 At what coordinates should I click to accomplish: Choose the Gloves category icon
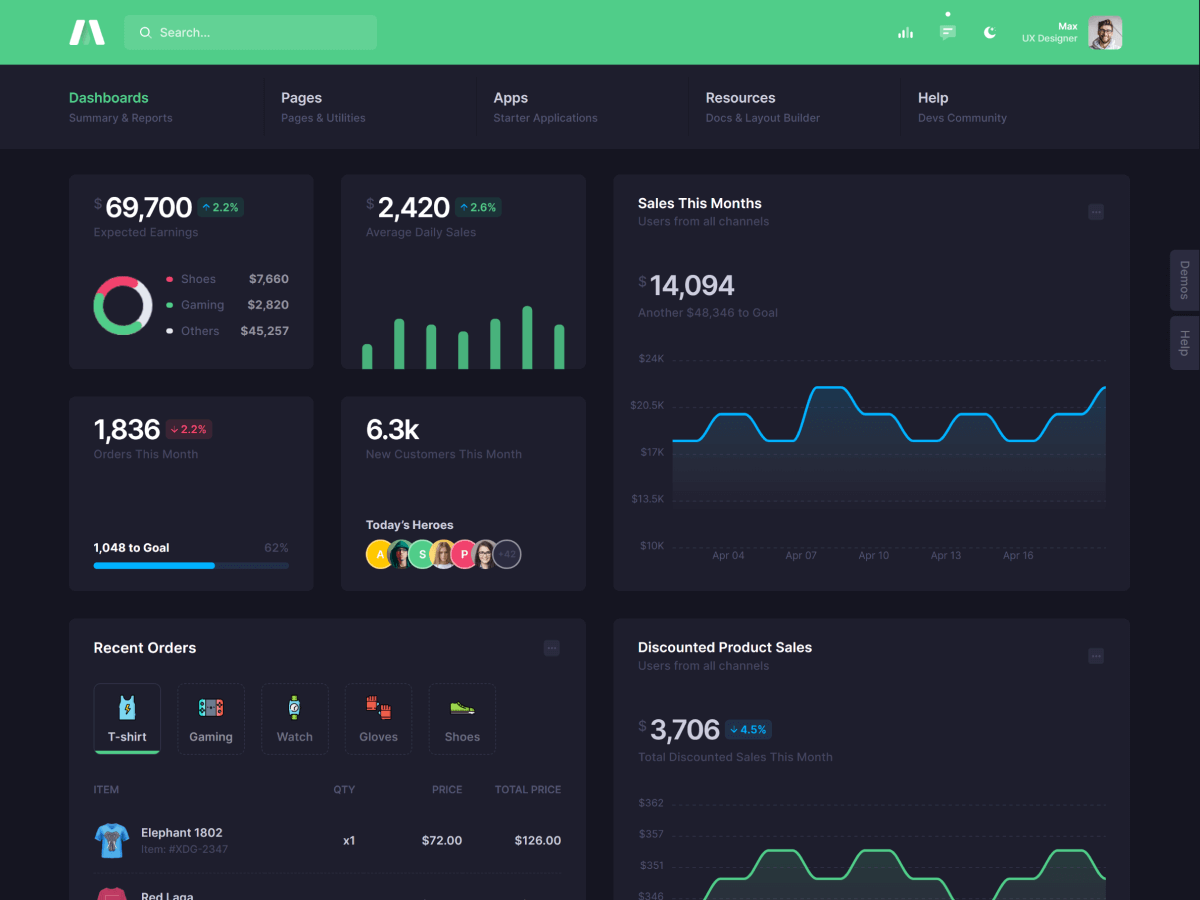[x=378, y=718]
